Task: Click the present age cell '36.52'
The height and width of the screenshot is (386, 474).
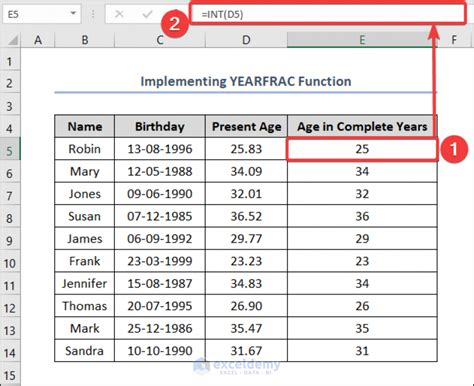Action: (x=246, y=216)
